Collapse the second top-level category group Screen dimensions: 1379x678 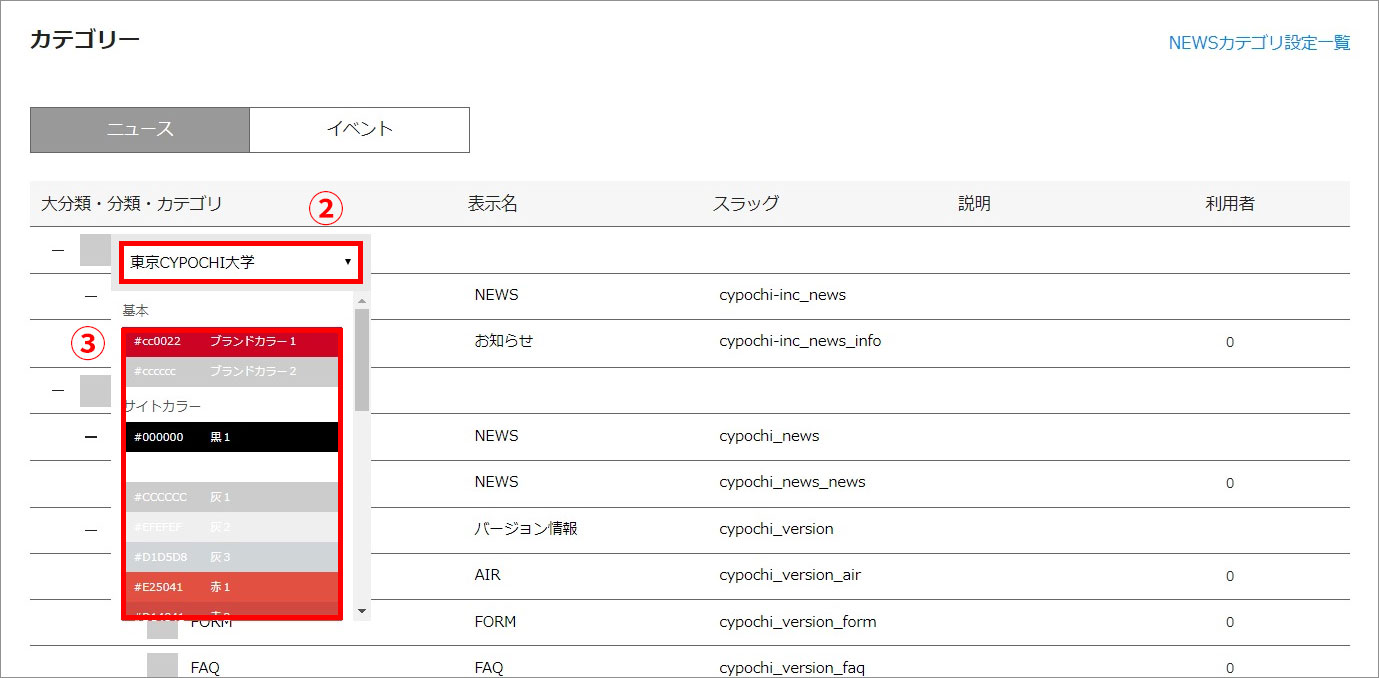coord(57,390)
